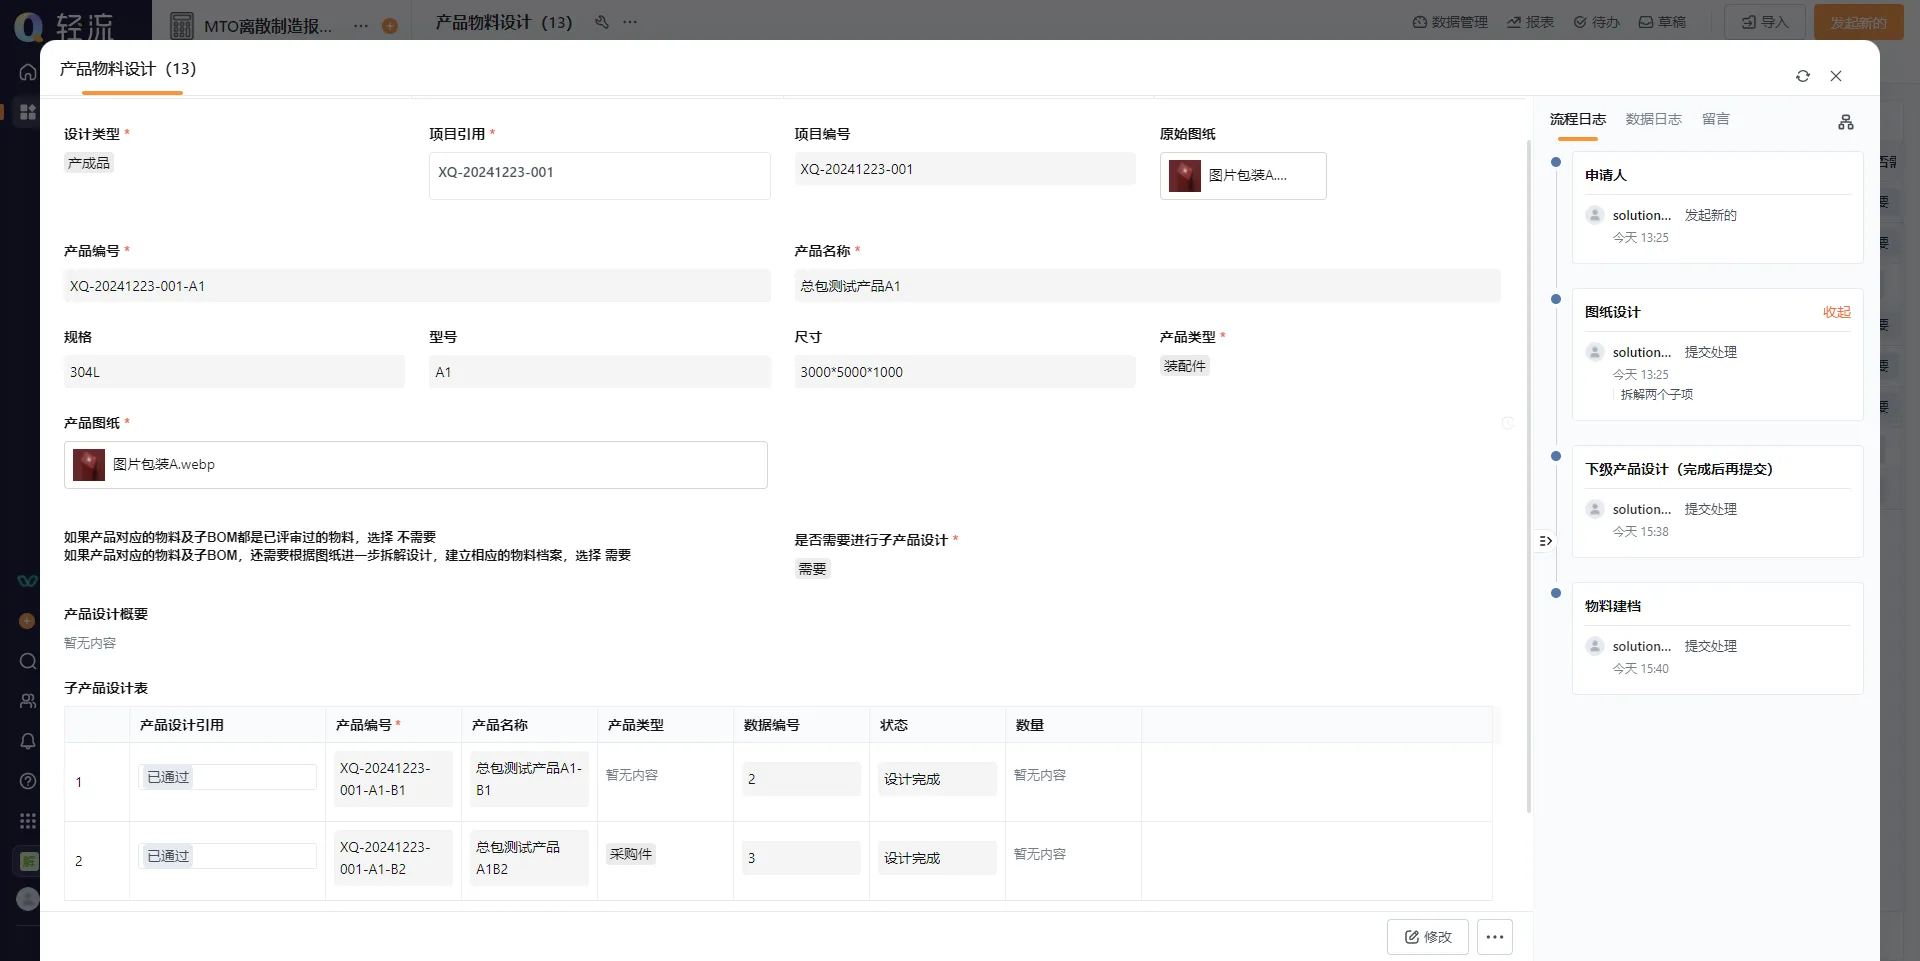Collapse 图纸设计 section via 收起 link

[1836, 312]
